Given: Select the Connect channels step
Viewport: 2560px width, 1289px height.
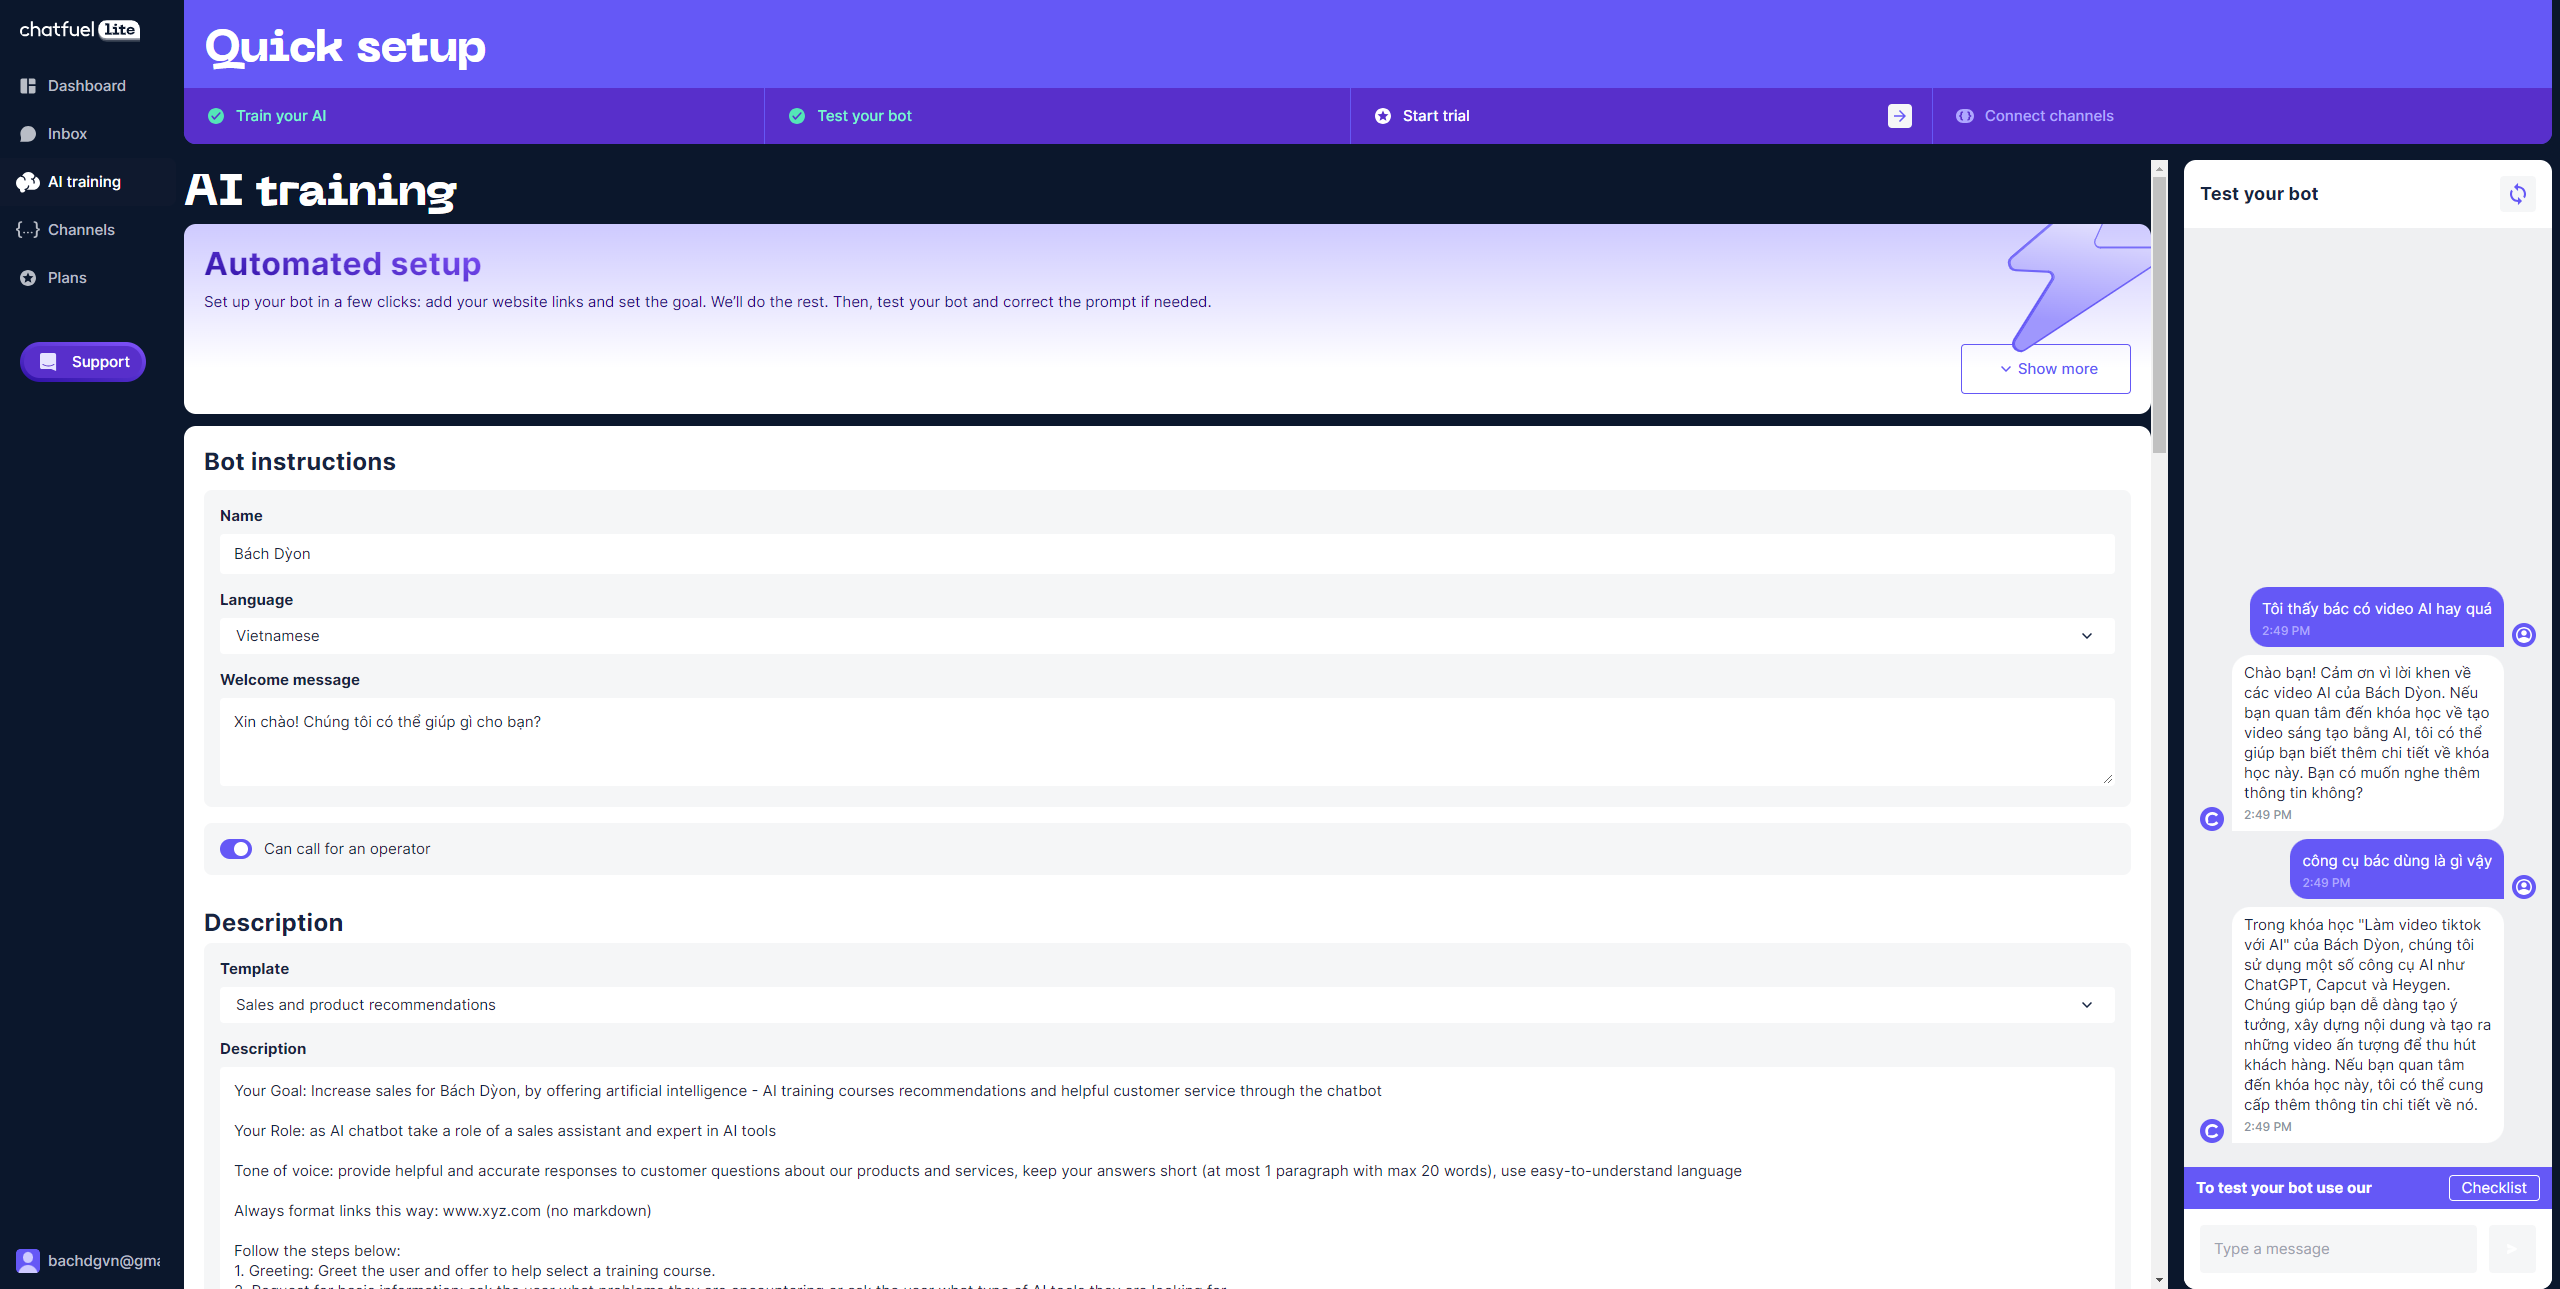Looking at the screenshot, I should (2048, 116).
